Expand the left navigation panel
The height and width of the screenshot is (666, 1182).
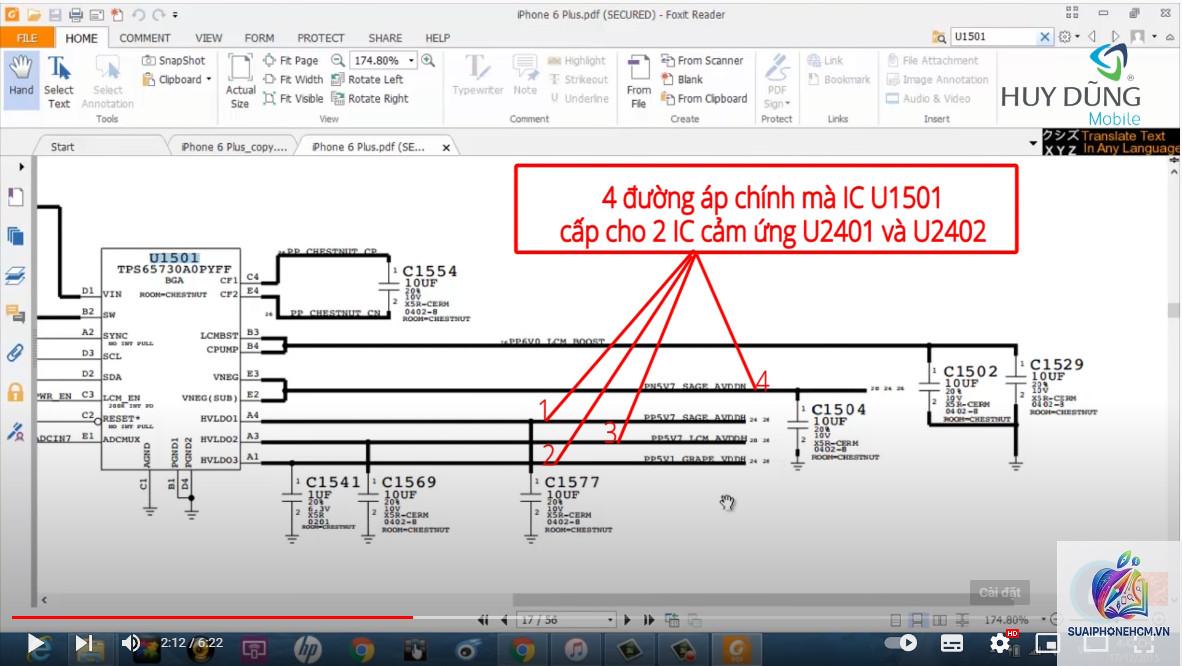pos(20,167)
